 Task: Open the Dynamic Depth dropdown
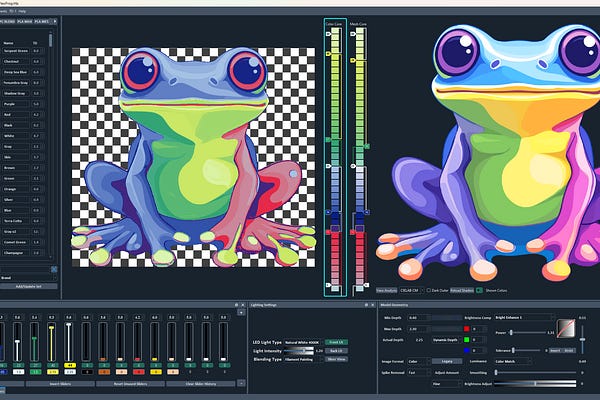pos(447,340)
